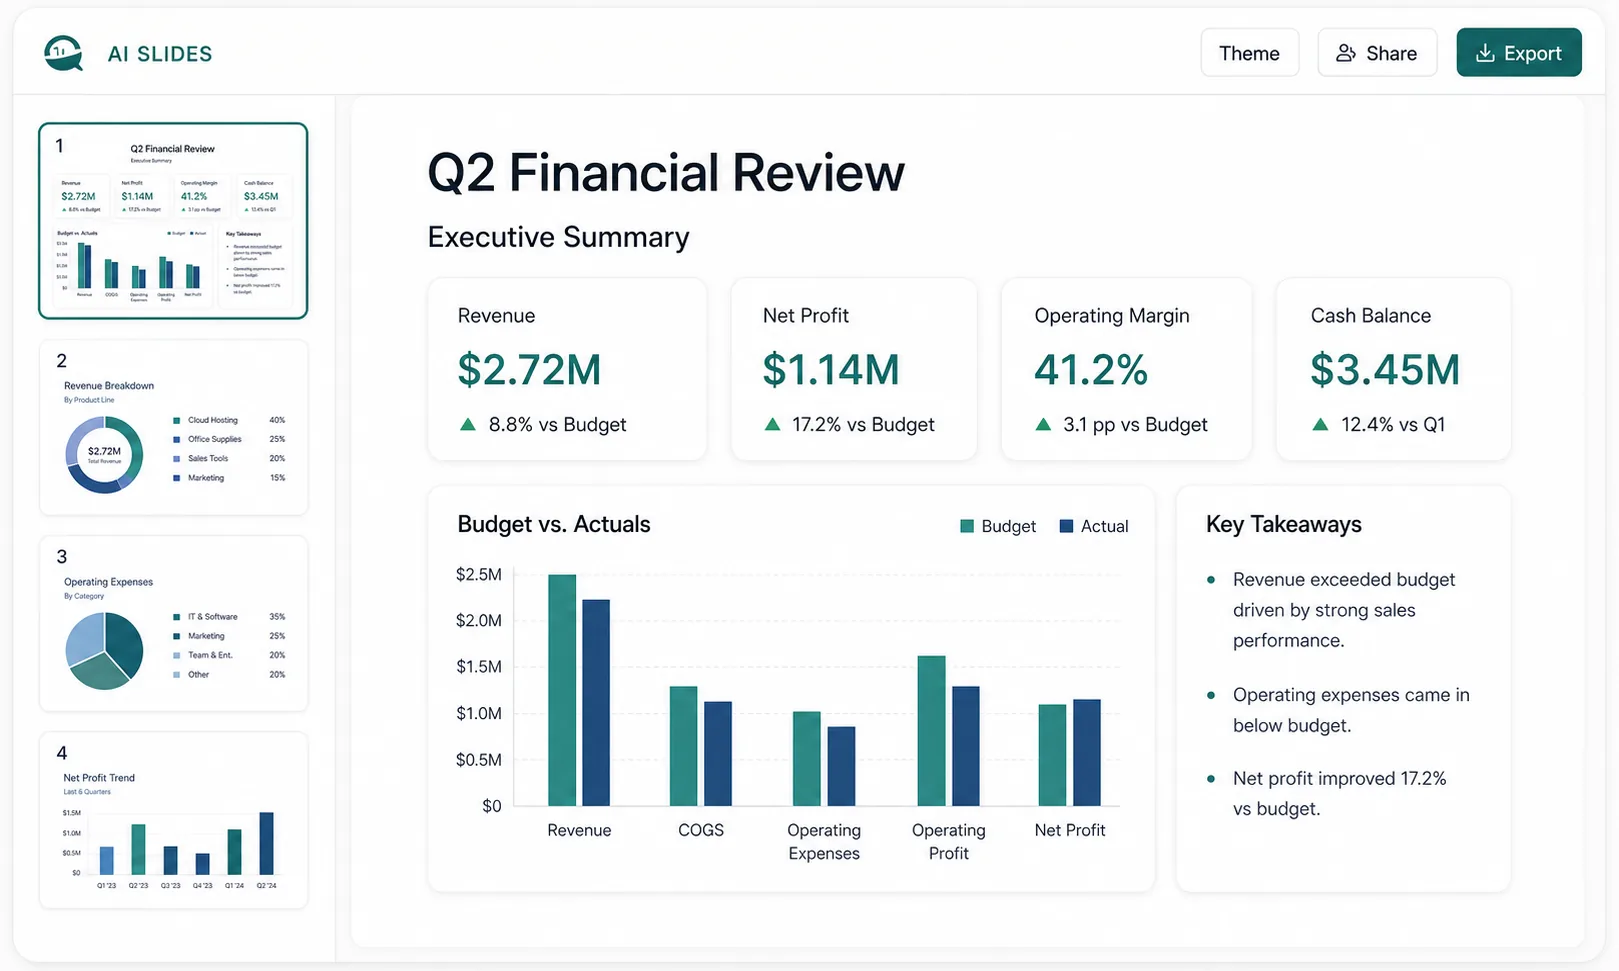Click the 12.4% vs Q1 text
Viewport: 1619px width, 971px height.
point(1393,425)
